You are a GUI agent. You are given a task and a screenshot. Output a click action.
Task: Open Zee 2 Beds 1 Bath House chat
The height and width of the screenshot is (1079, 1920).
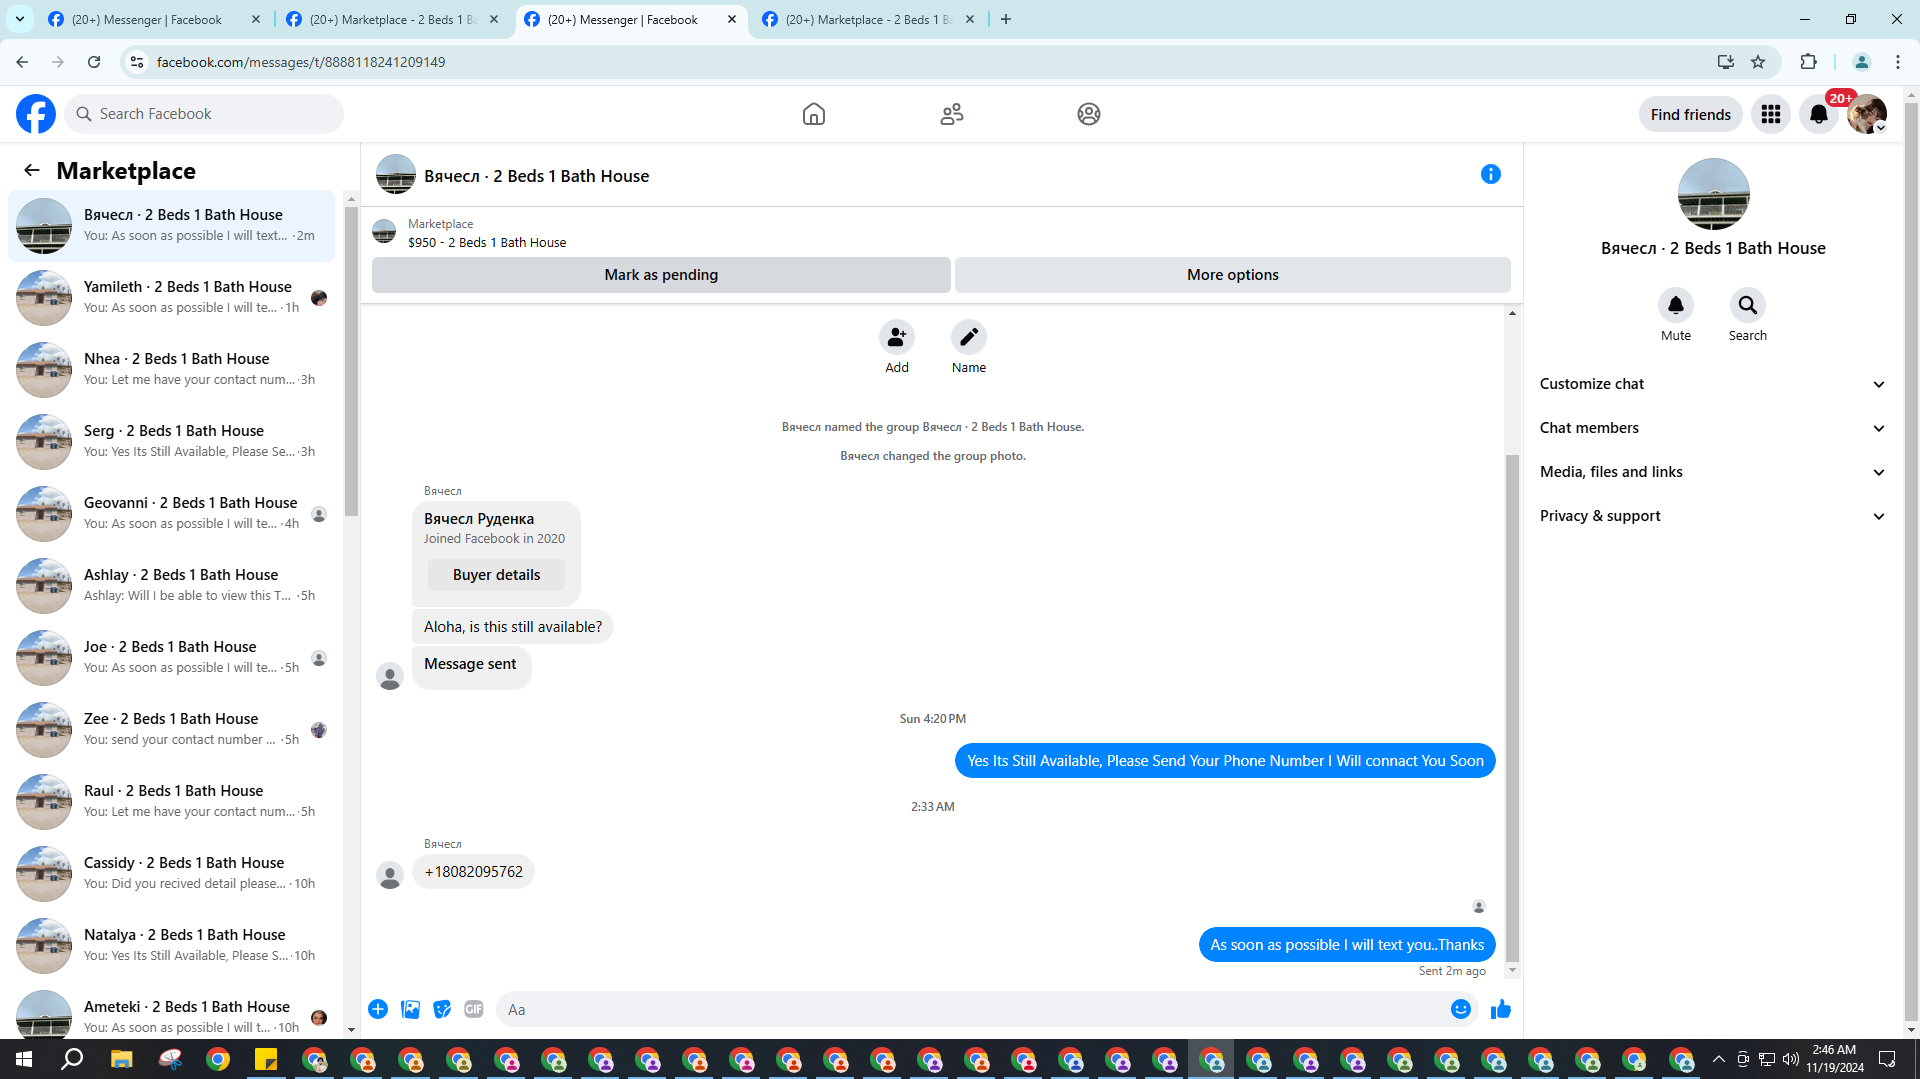click(x=172, y=730)
